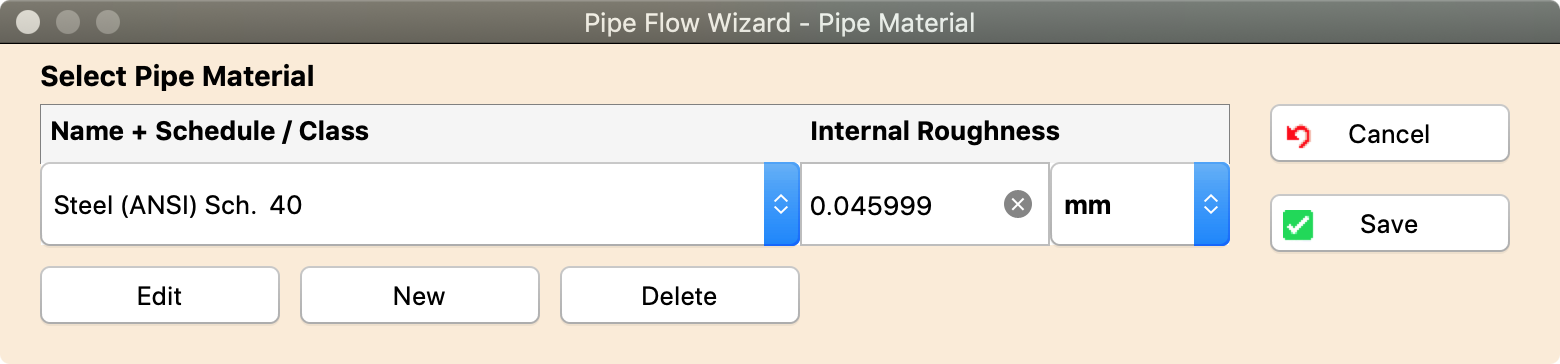
Task: Open the mm units dropdown arrows
Action: pyautogui.click(x=1211, y=205)
